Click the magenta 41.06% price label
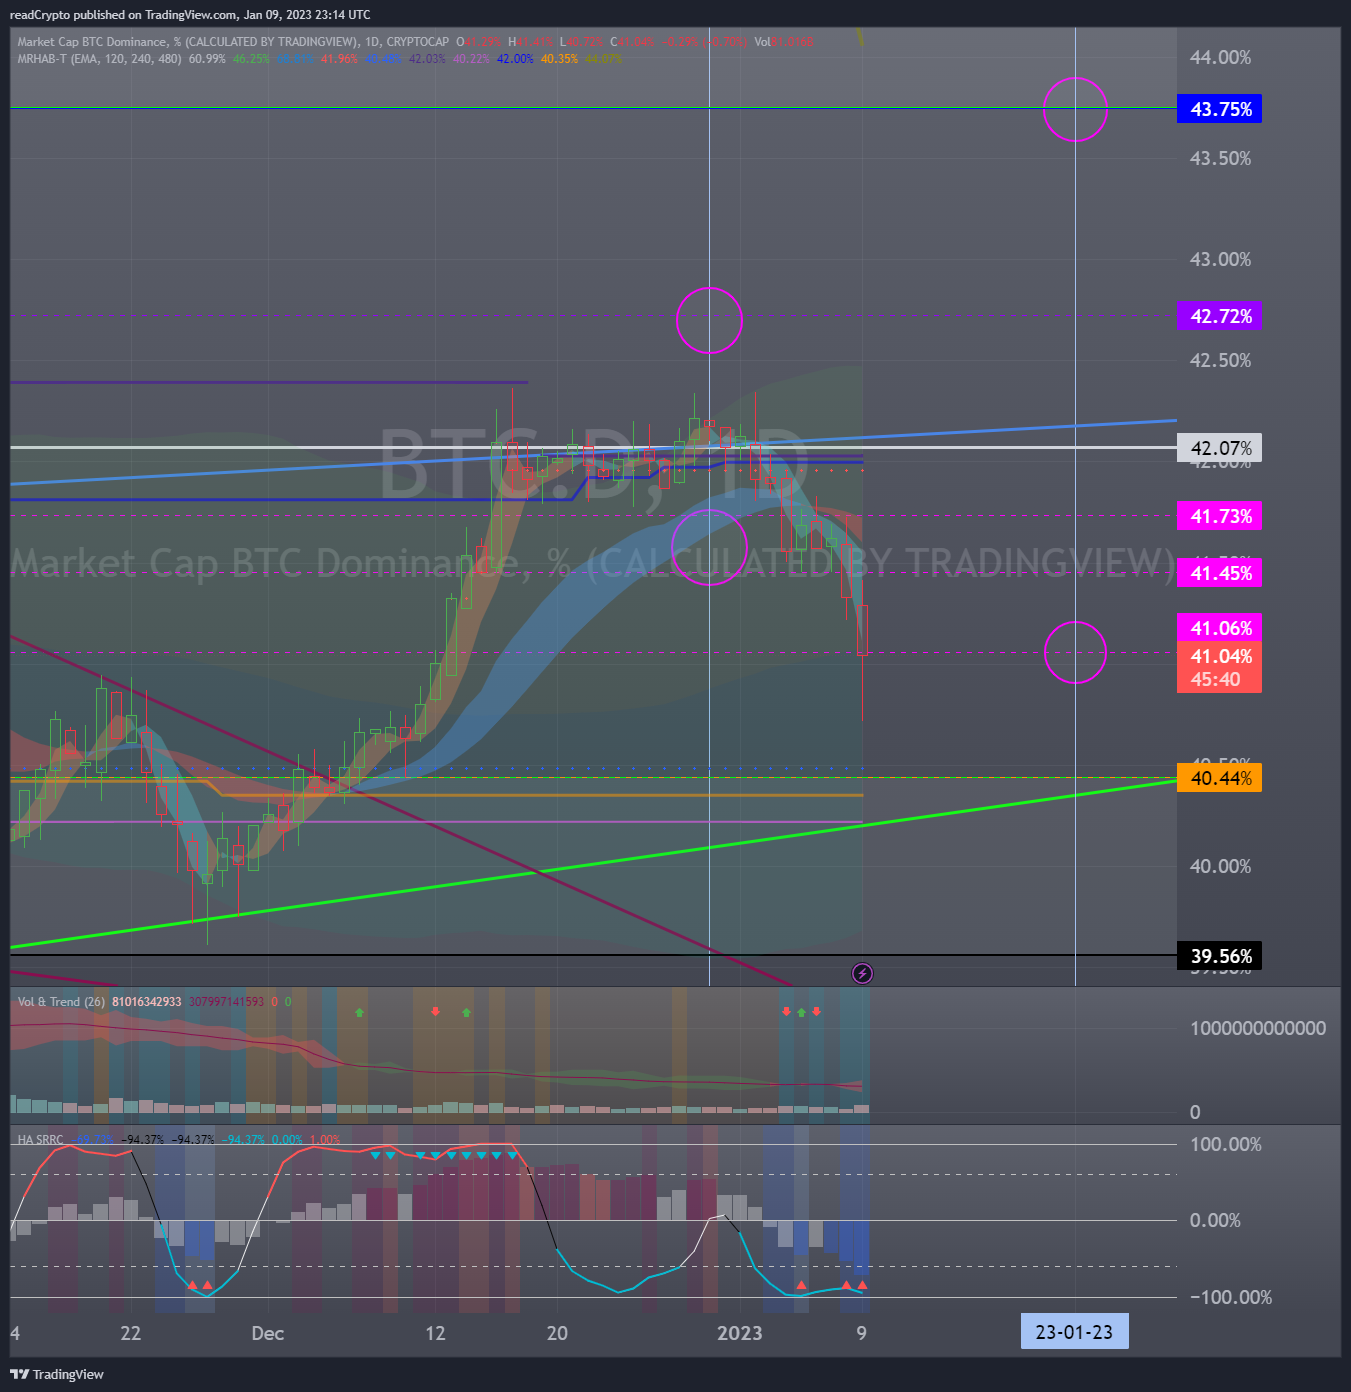Image resolution: width=1351 pixels, height=1392 pixels. 1220,628
